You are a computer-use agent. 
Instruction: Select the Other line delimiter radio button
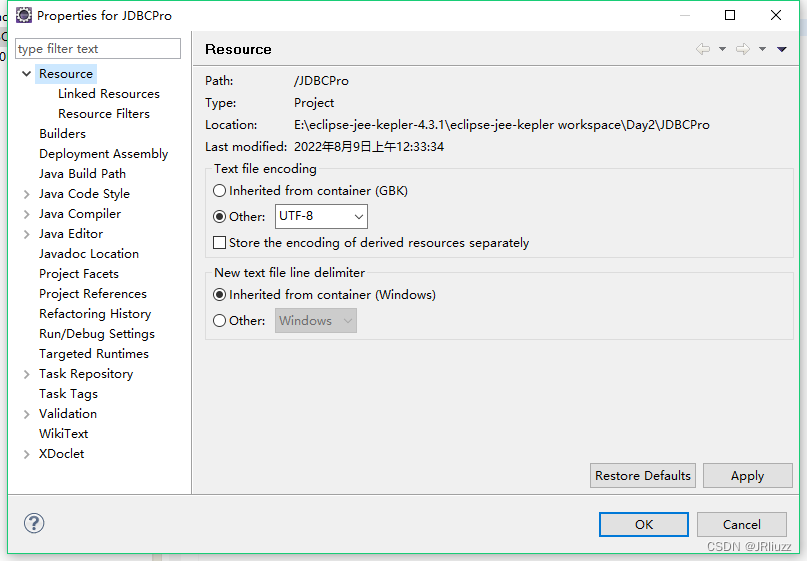tap(219, 321)
